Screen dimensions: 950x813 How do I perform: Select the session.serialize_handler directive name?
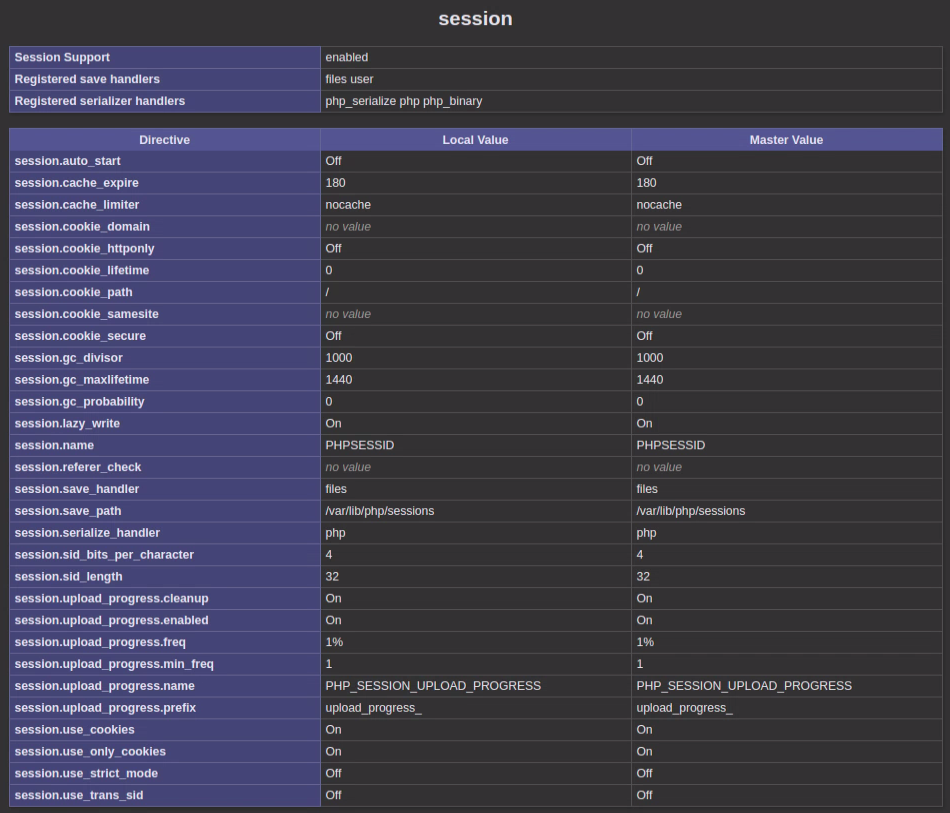pos(87,533)
